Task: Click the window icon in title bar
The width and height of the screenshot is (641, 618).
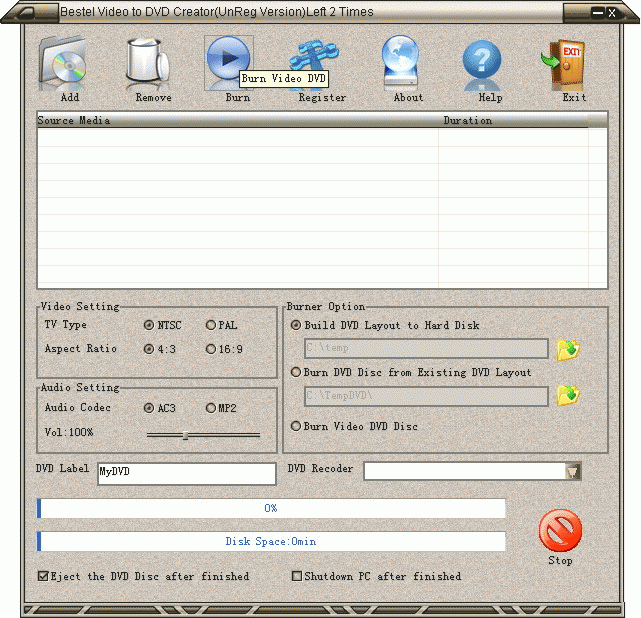Action: [x=25, y=13]
